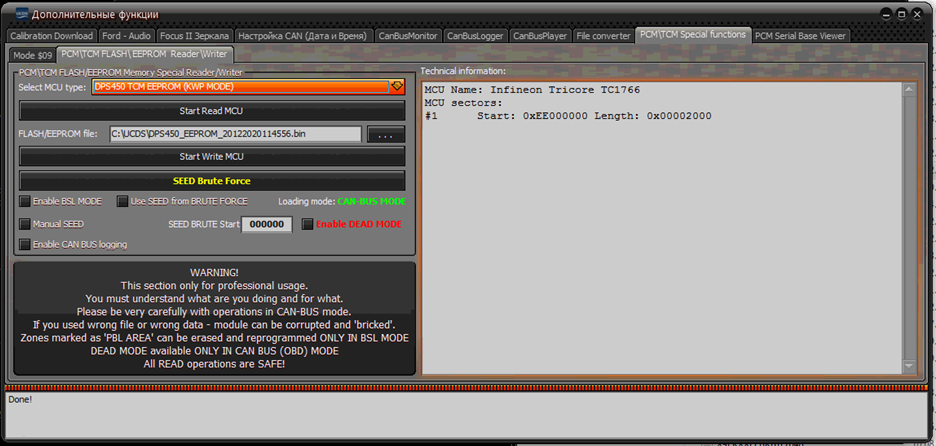The image size is (936, 446).
Task: Enable BSL MODE checkbox
Action: coord(26,201)
